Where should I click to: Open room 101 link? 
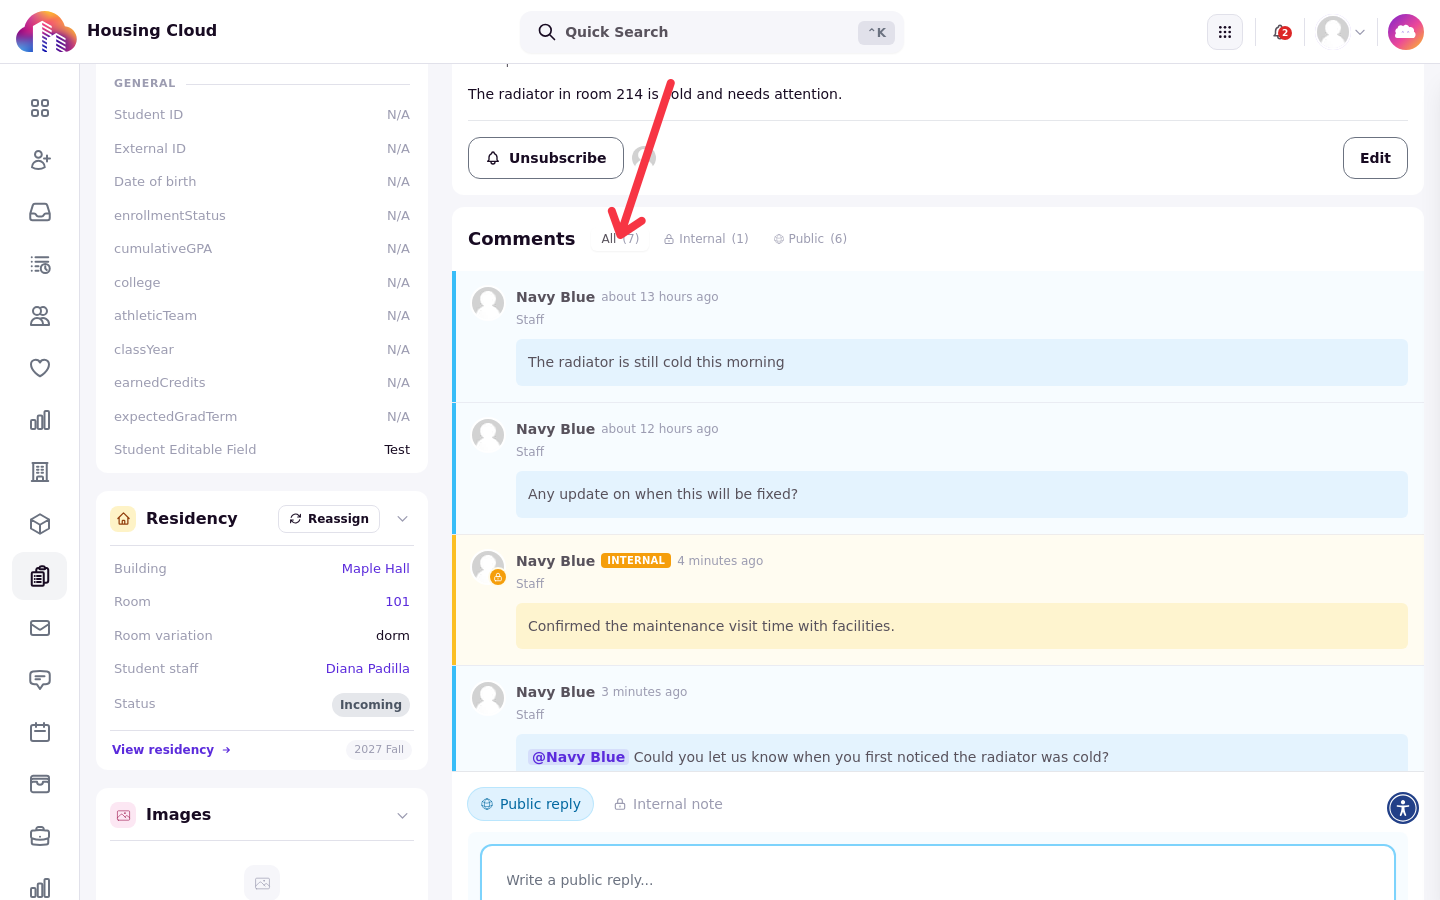(x=398, y=602)
